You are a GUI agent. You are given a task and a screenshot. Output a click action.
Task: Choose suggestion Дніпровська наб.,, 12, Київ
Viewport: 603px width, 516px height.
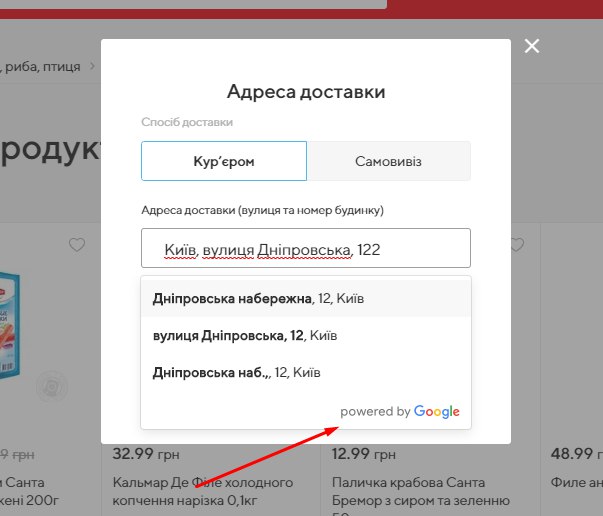click(x=306, y=372)
